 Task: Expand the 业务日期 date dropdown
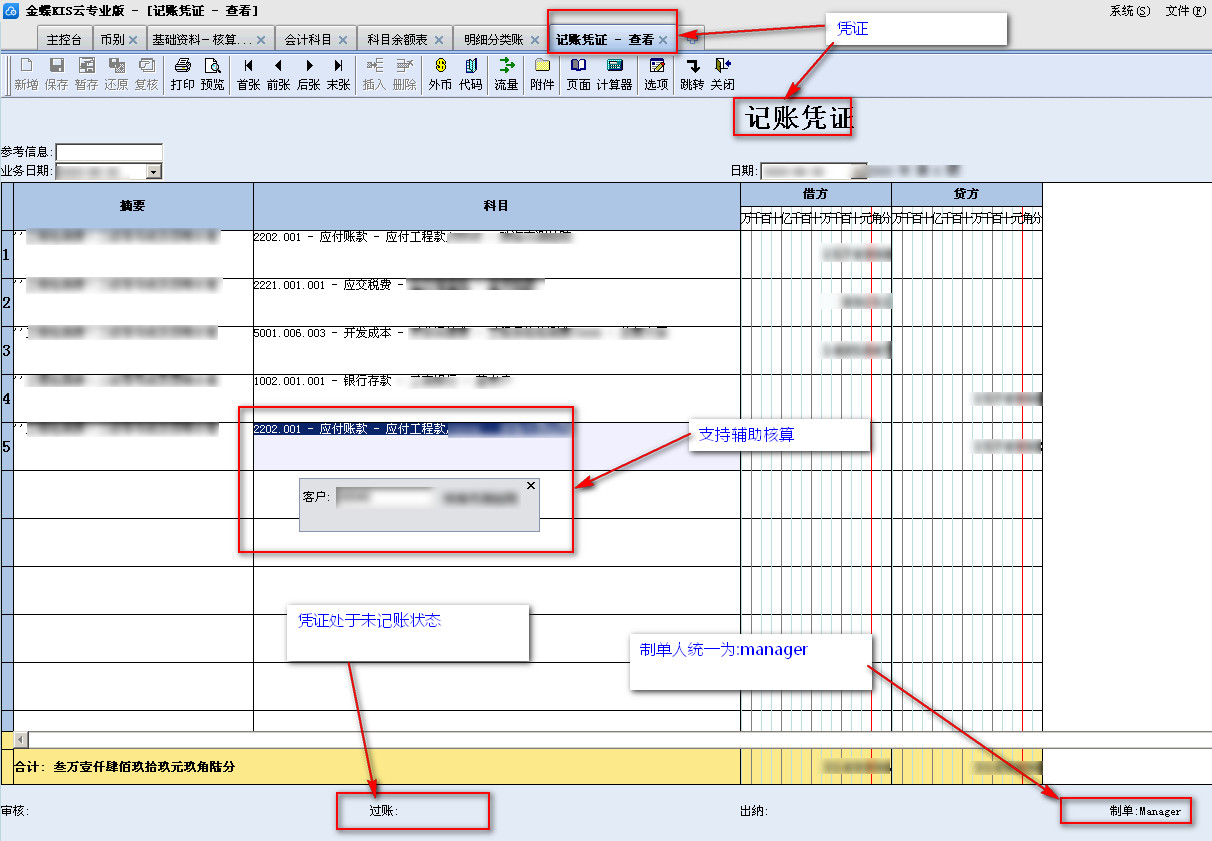coord(153,172)
